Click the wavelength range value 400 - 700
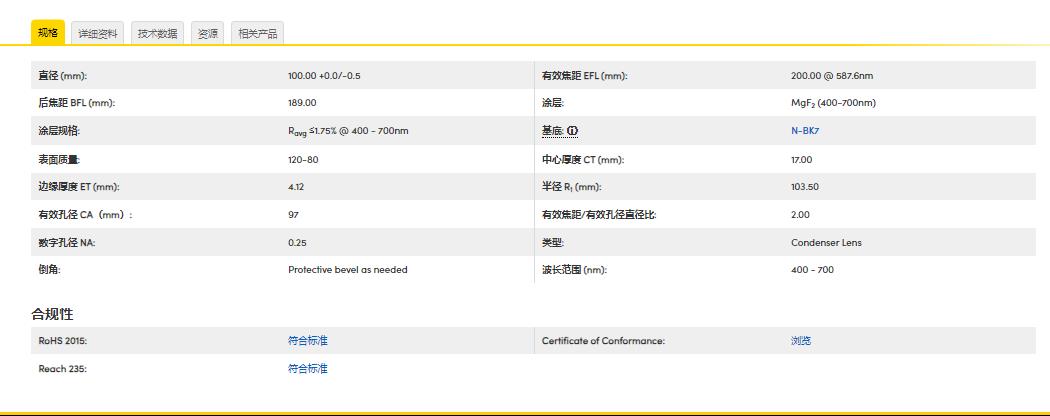This screenshot has height=416, width=1050. [x=812, y=269]
